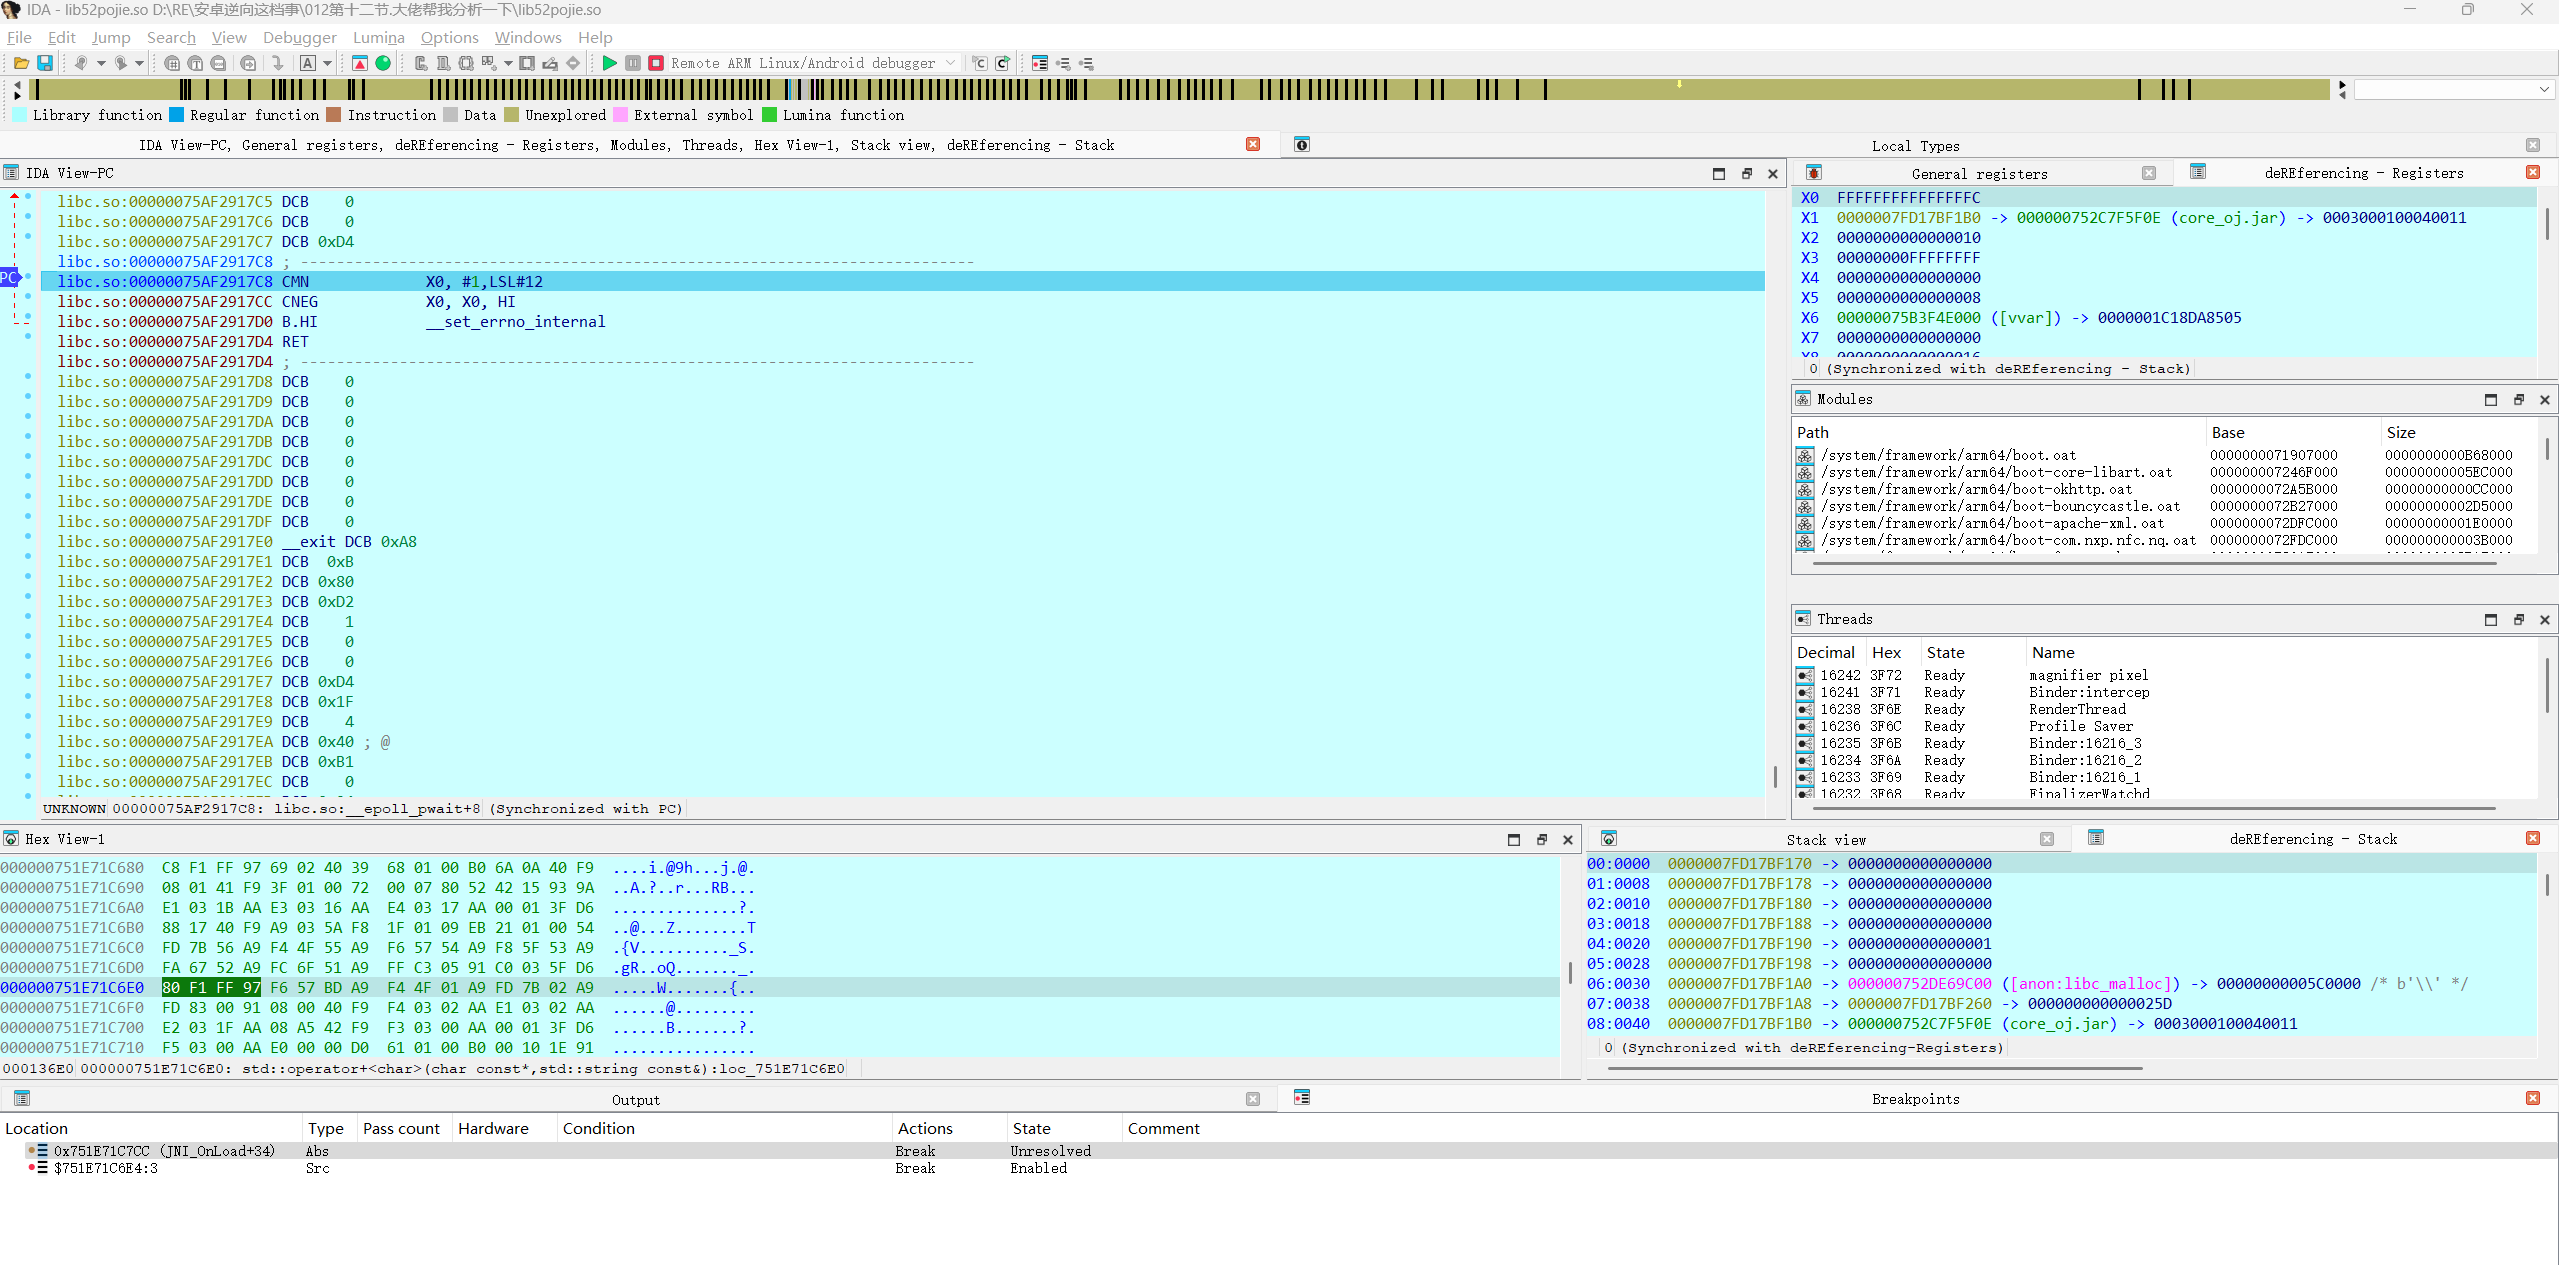The height and width of the screenshot is (1265, 2559).
Task: Select the RenderThread thread row
Action: pos(2076,709)
